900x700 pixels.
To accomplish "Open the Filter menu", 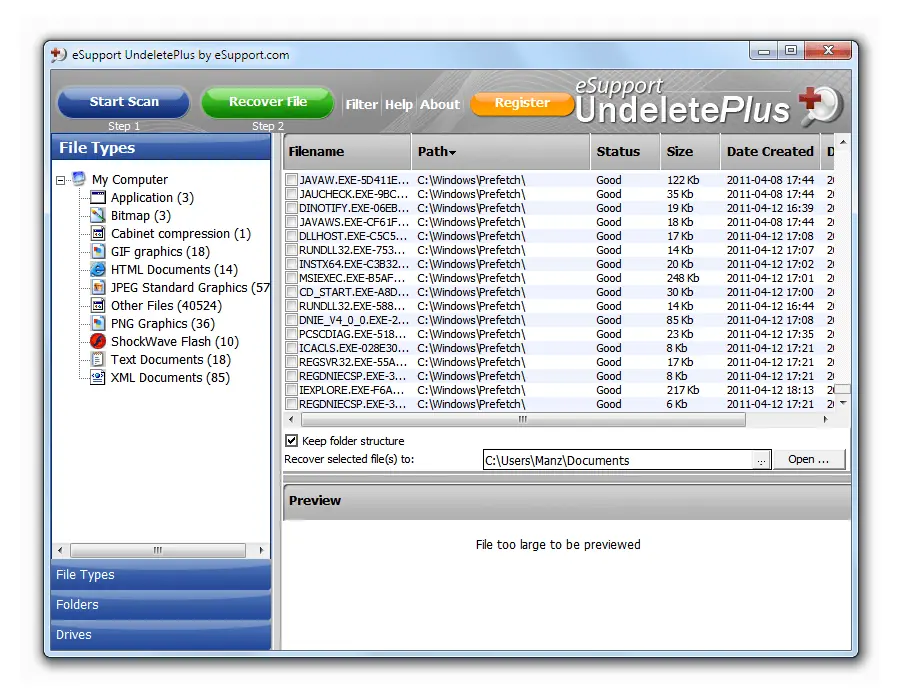I will 361,104.
